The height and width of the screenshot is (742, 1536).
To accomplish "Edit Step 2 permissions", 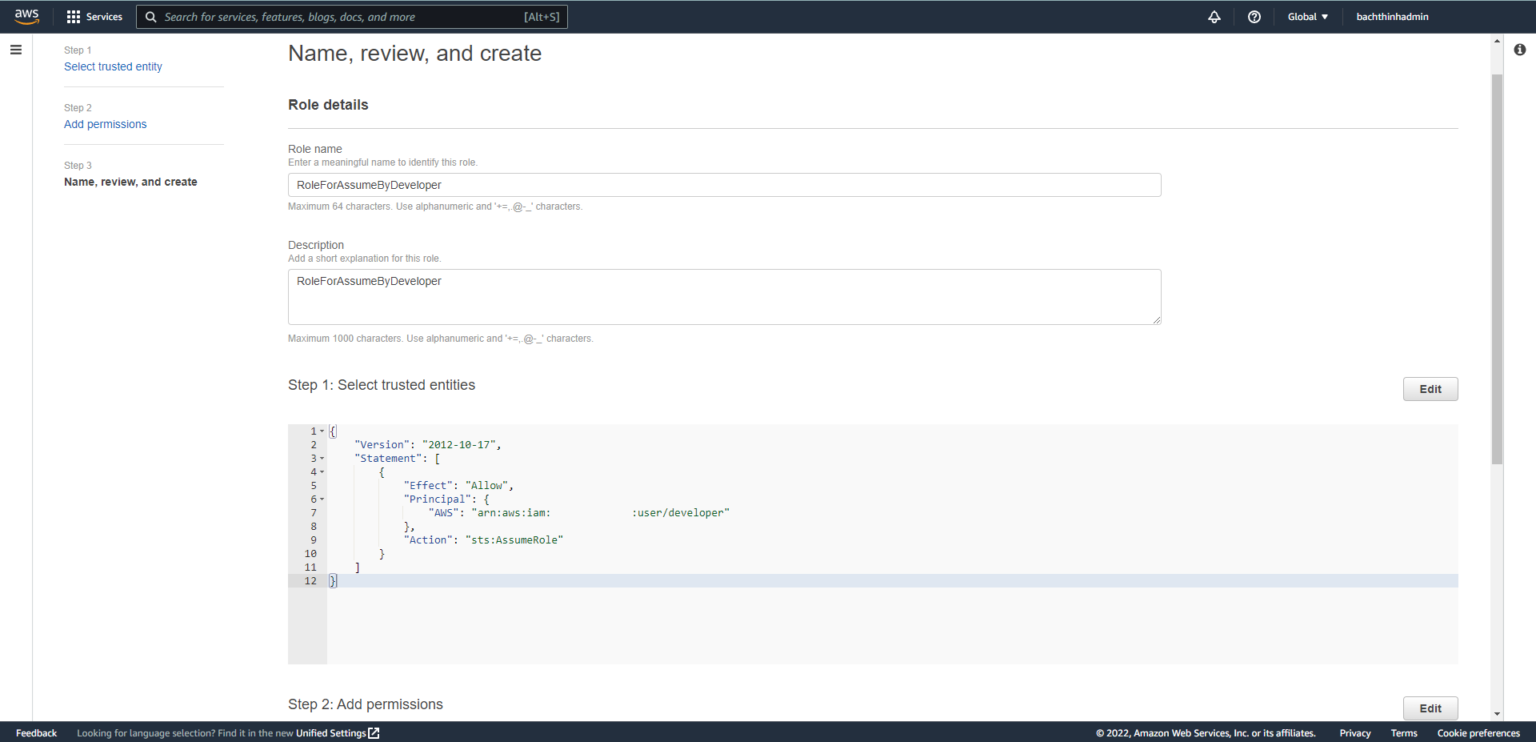I will (1430, 708).
